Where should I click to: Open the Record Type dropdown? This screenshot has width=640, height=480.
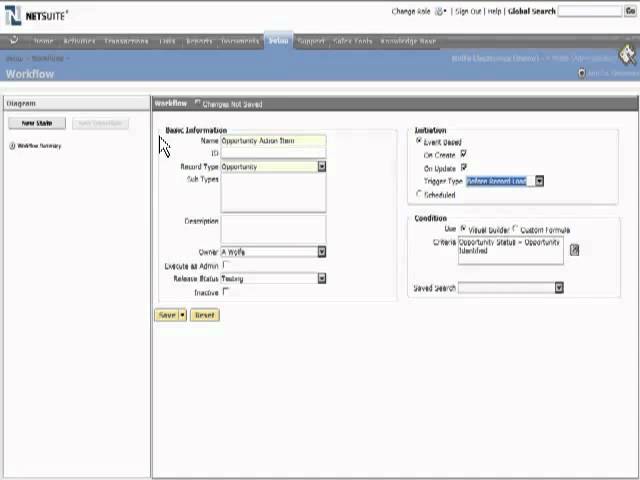322,166
